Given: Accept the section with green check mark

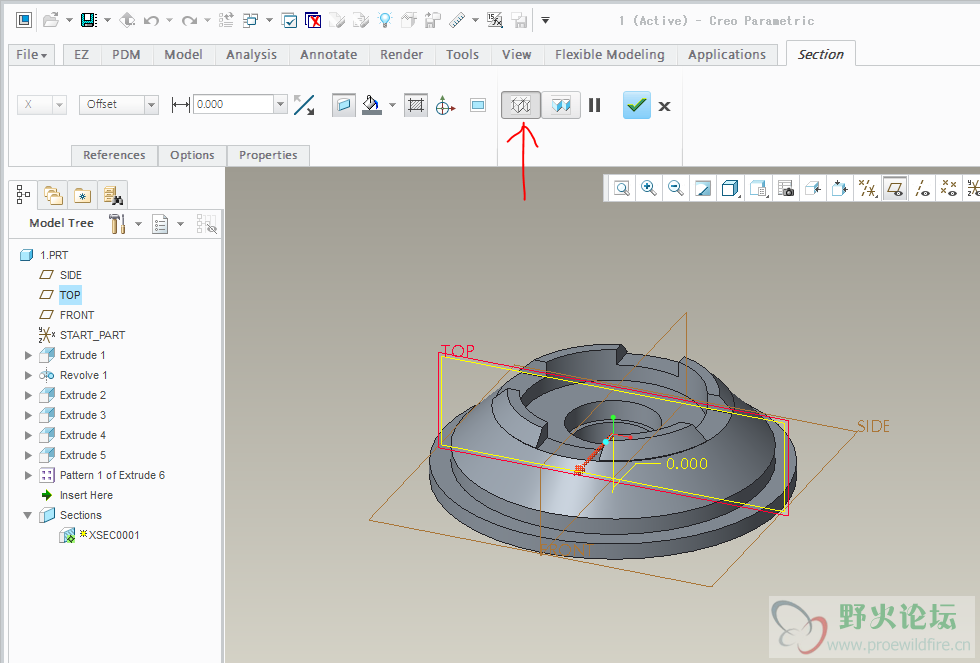Looking at the screenshot, I should tap(636, 105).
